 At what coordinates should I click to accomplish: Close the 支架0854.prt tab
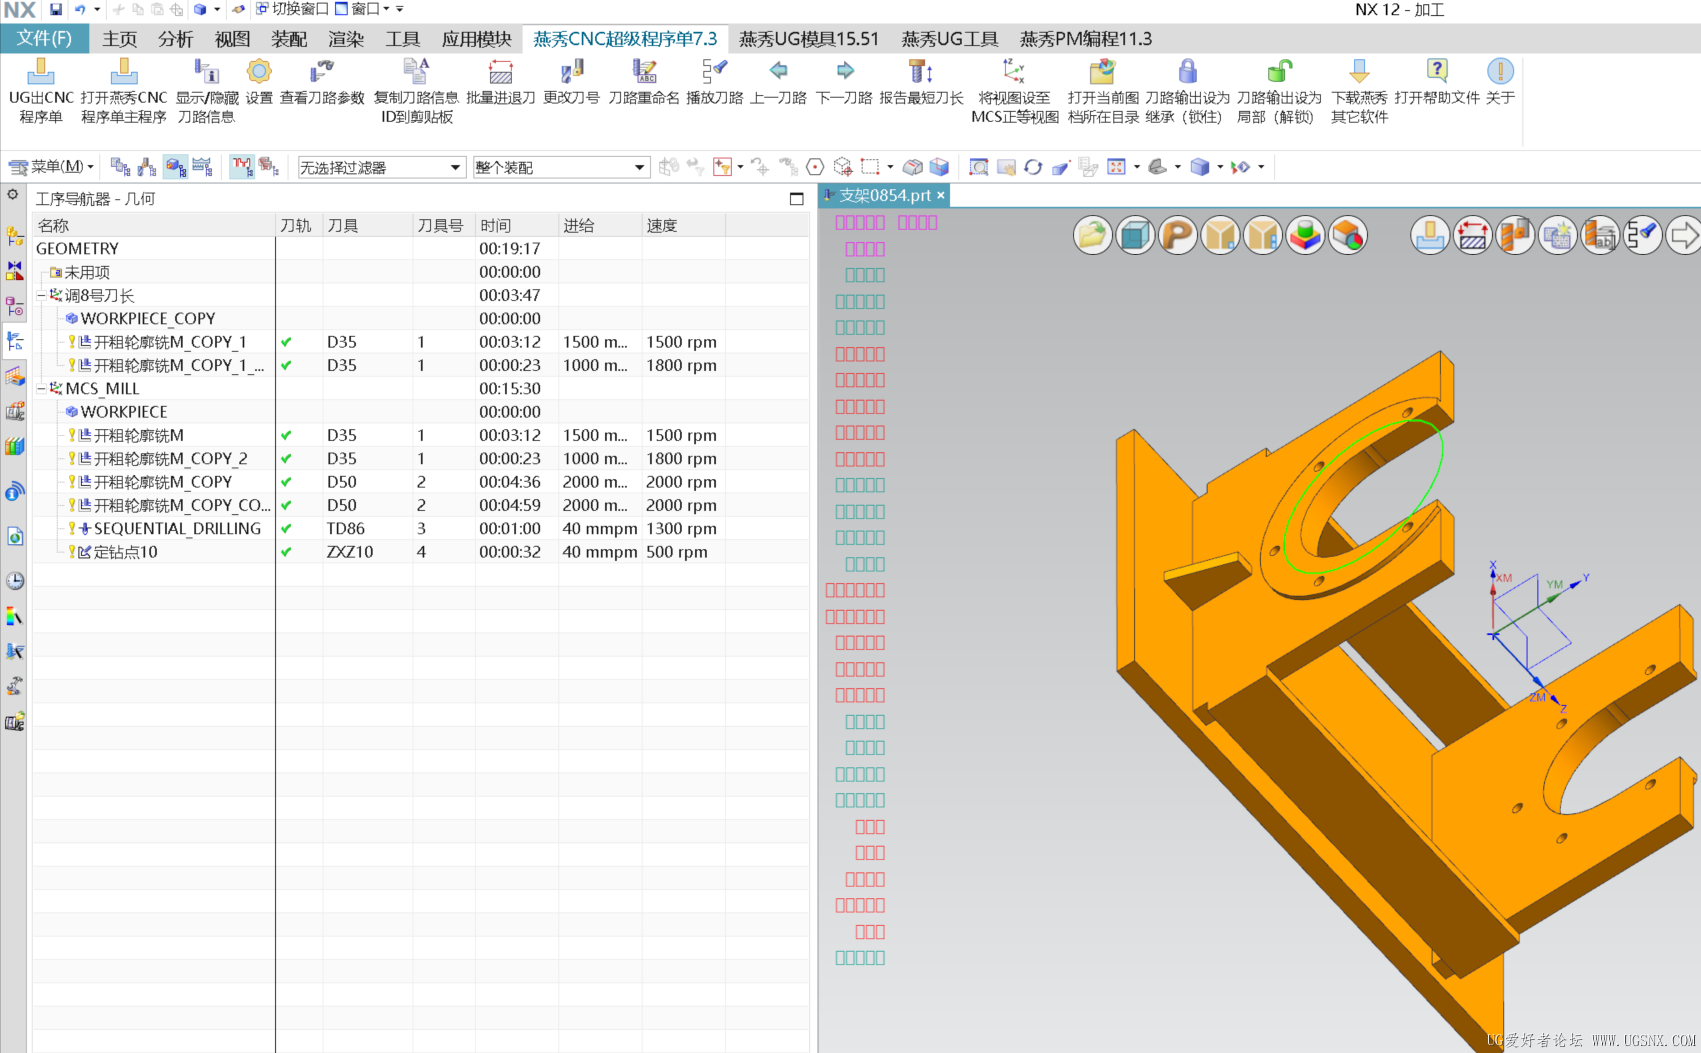(941, 196)
